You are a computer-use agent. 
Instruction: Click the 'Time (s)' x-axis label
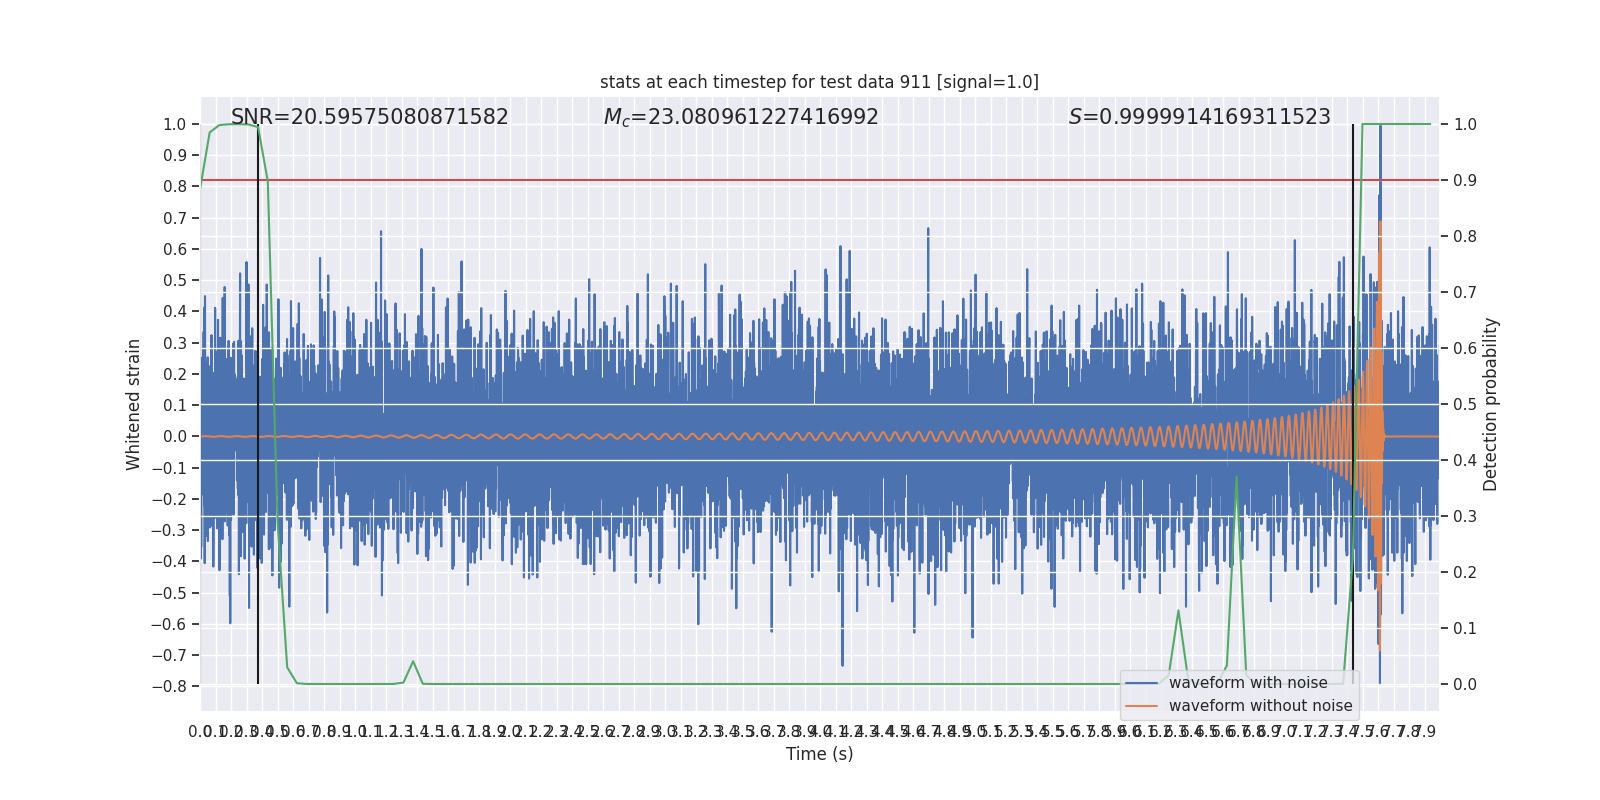point(819,754)
